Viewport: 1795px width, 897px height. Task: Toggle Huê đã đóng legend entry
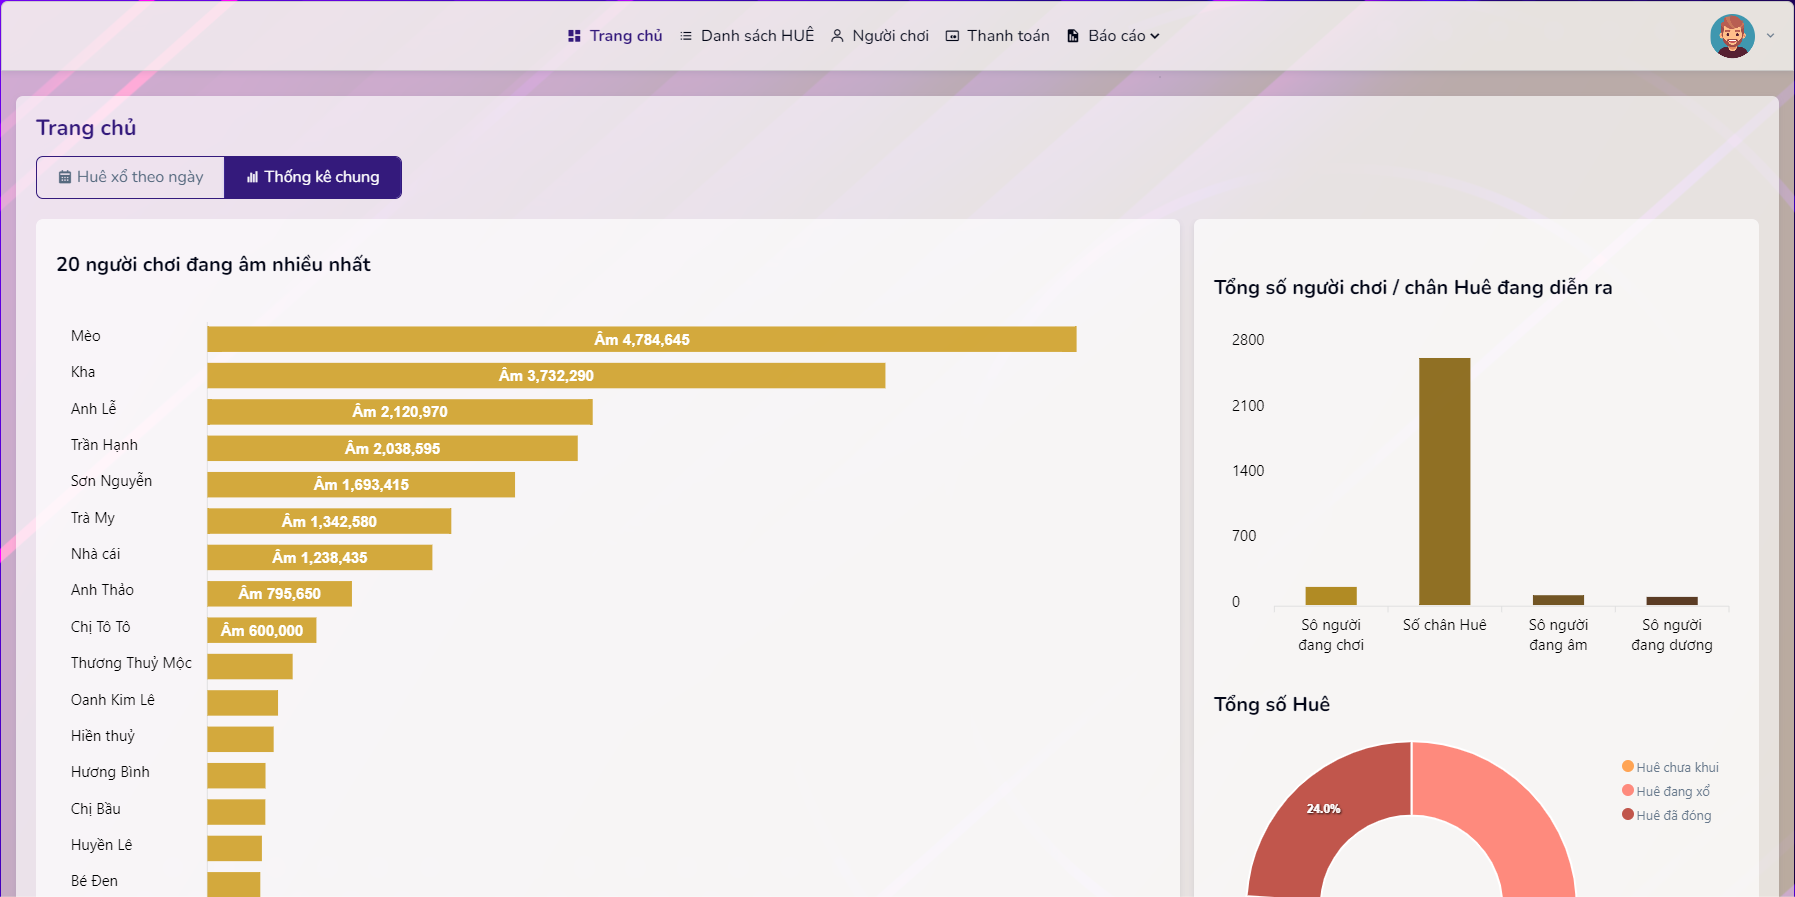click(x=1667, y=815)
